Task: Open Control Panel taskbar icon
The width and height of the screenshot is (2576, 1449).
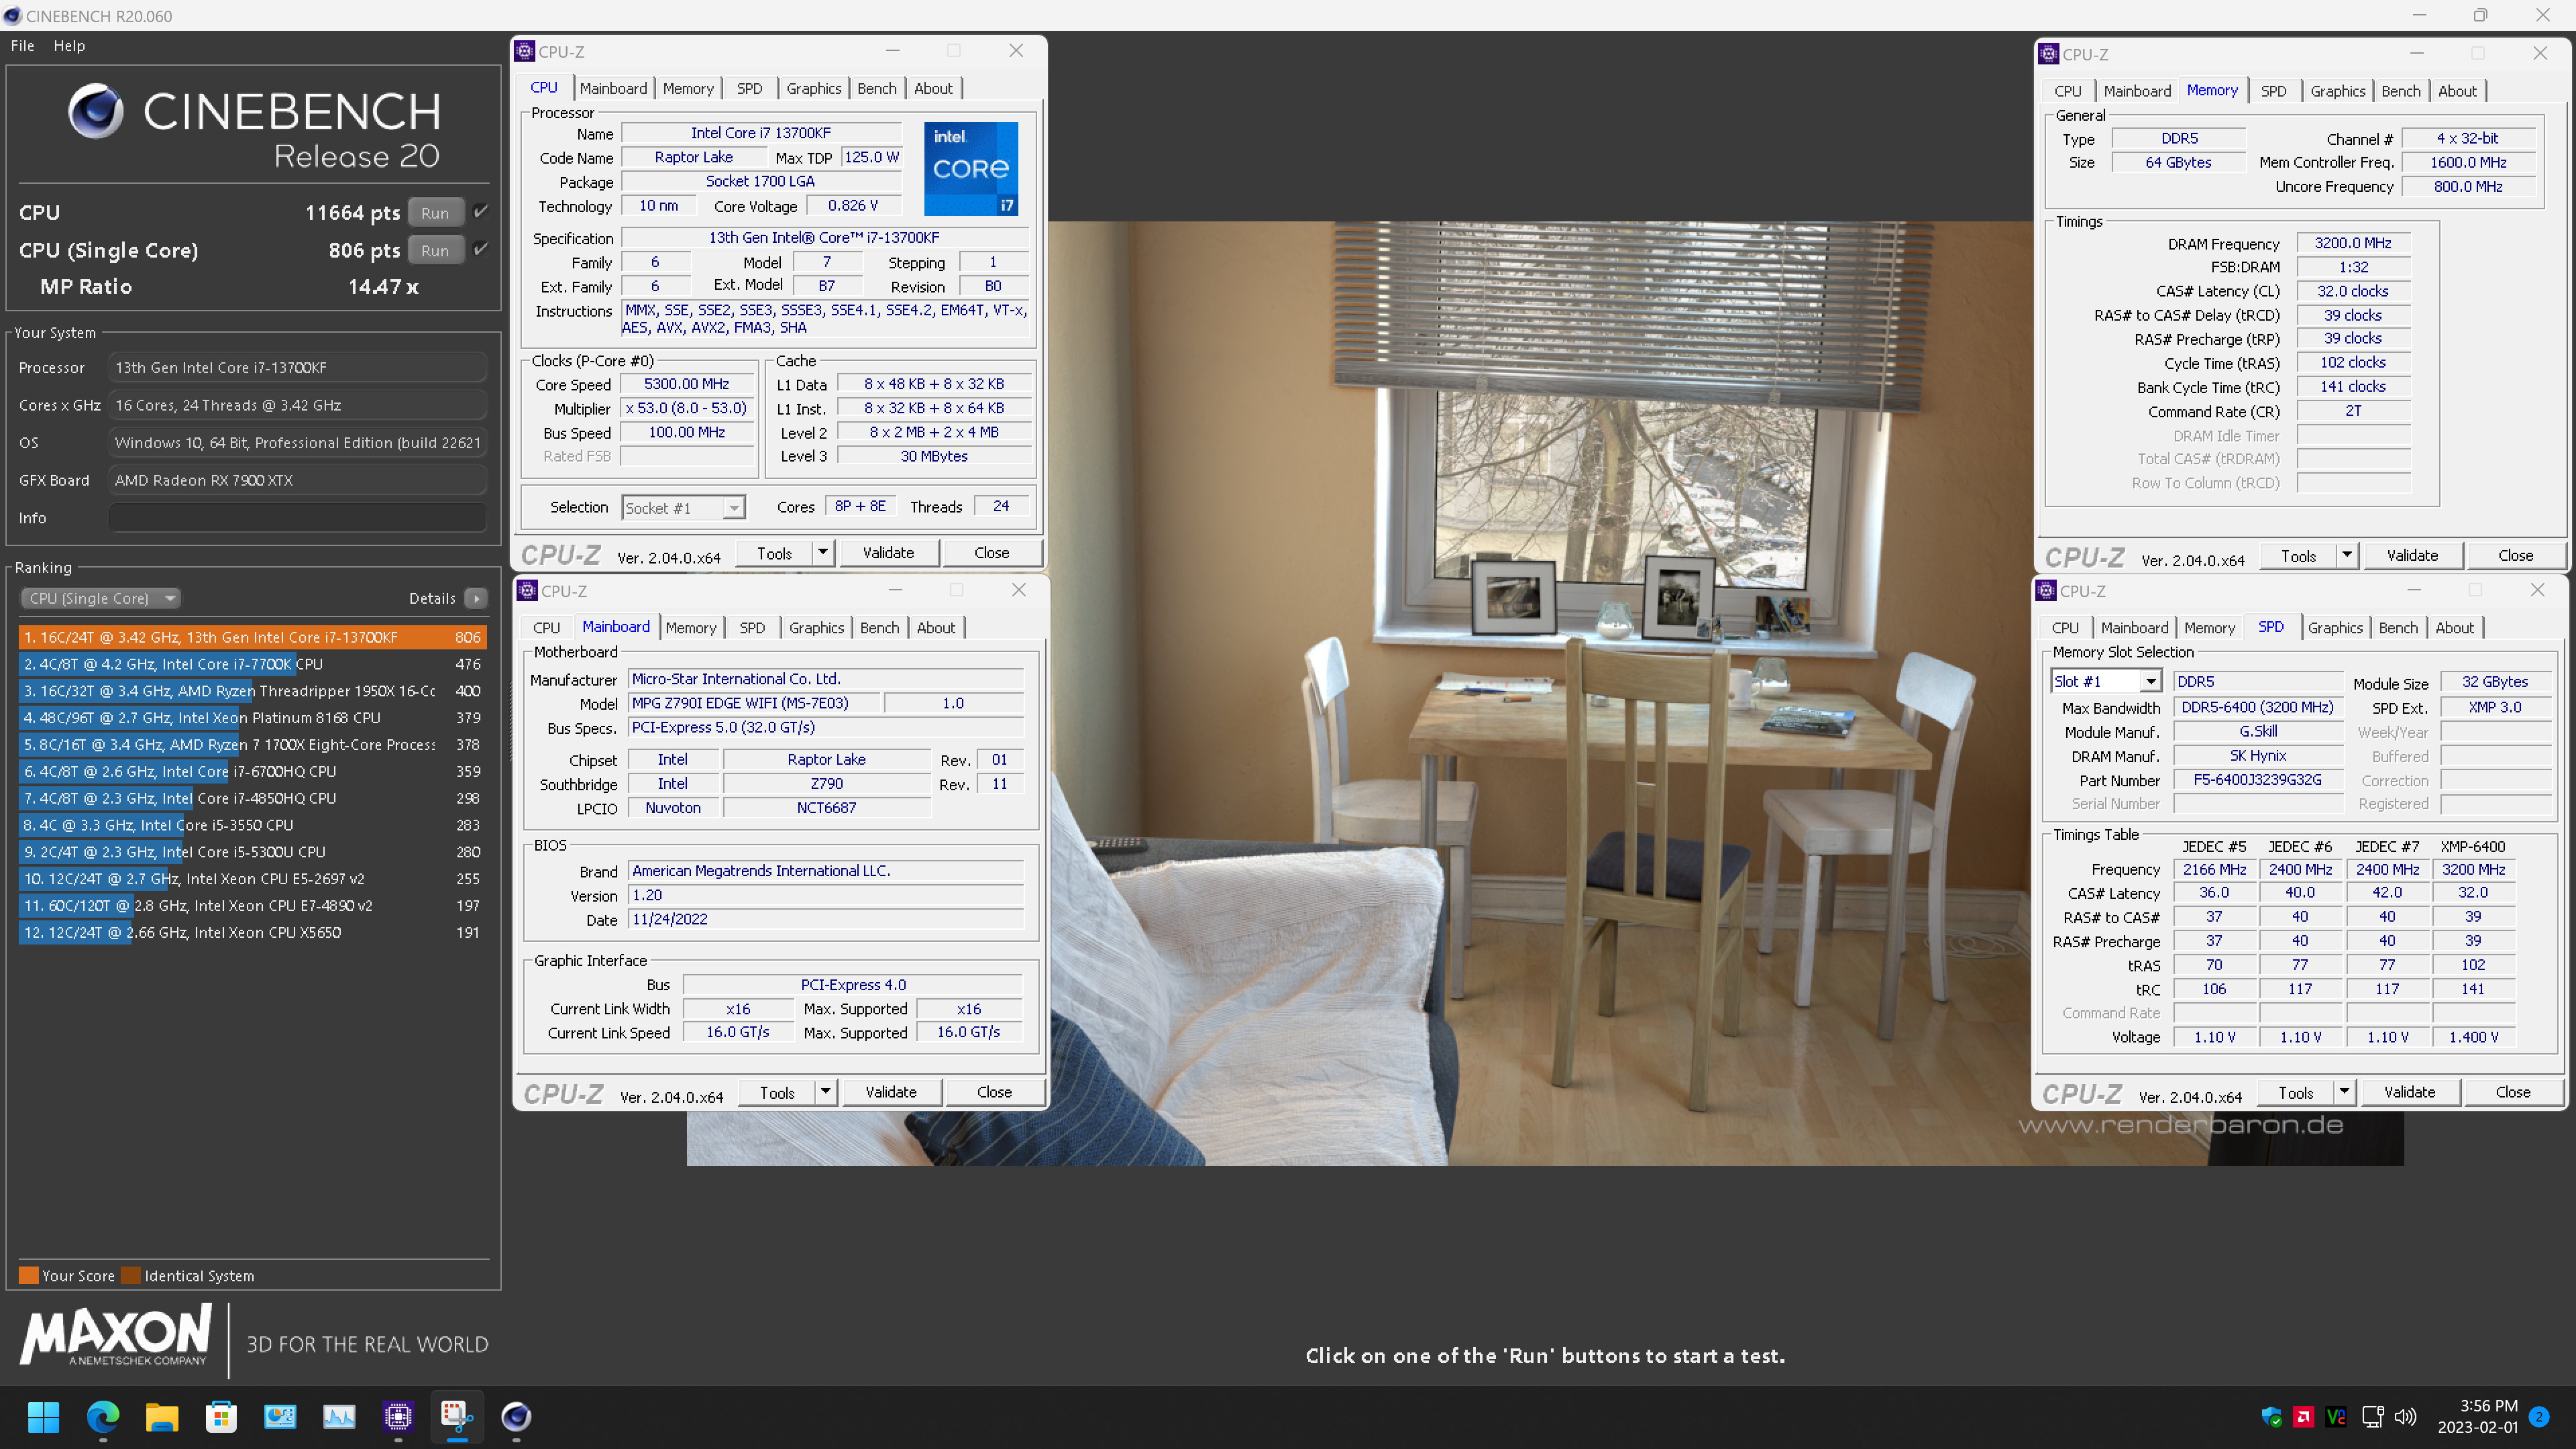Action: [279, 1416]
